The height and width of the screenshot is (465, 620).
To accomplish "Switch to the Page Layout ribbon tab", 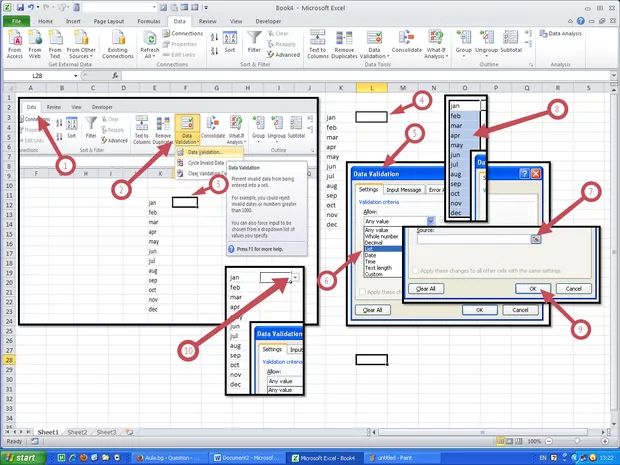I will click(x=109, y=21).
